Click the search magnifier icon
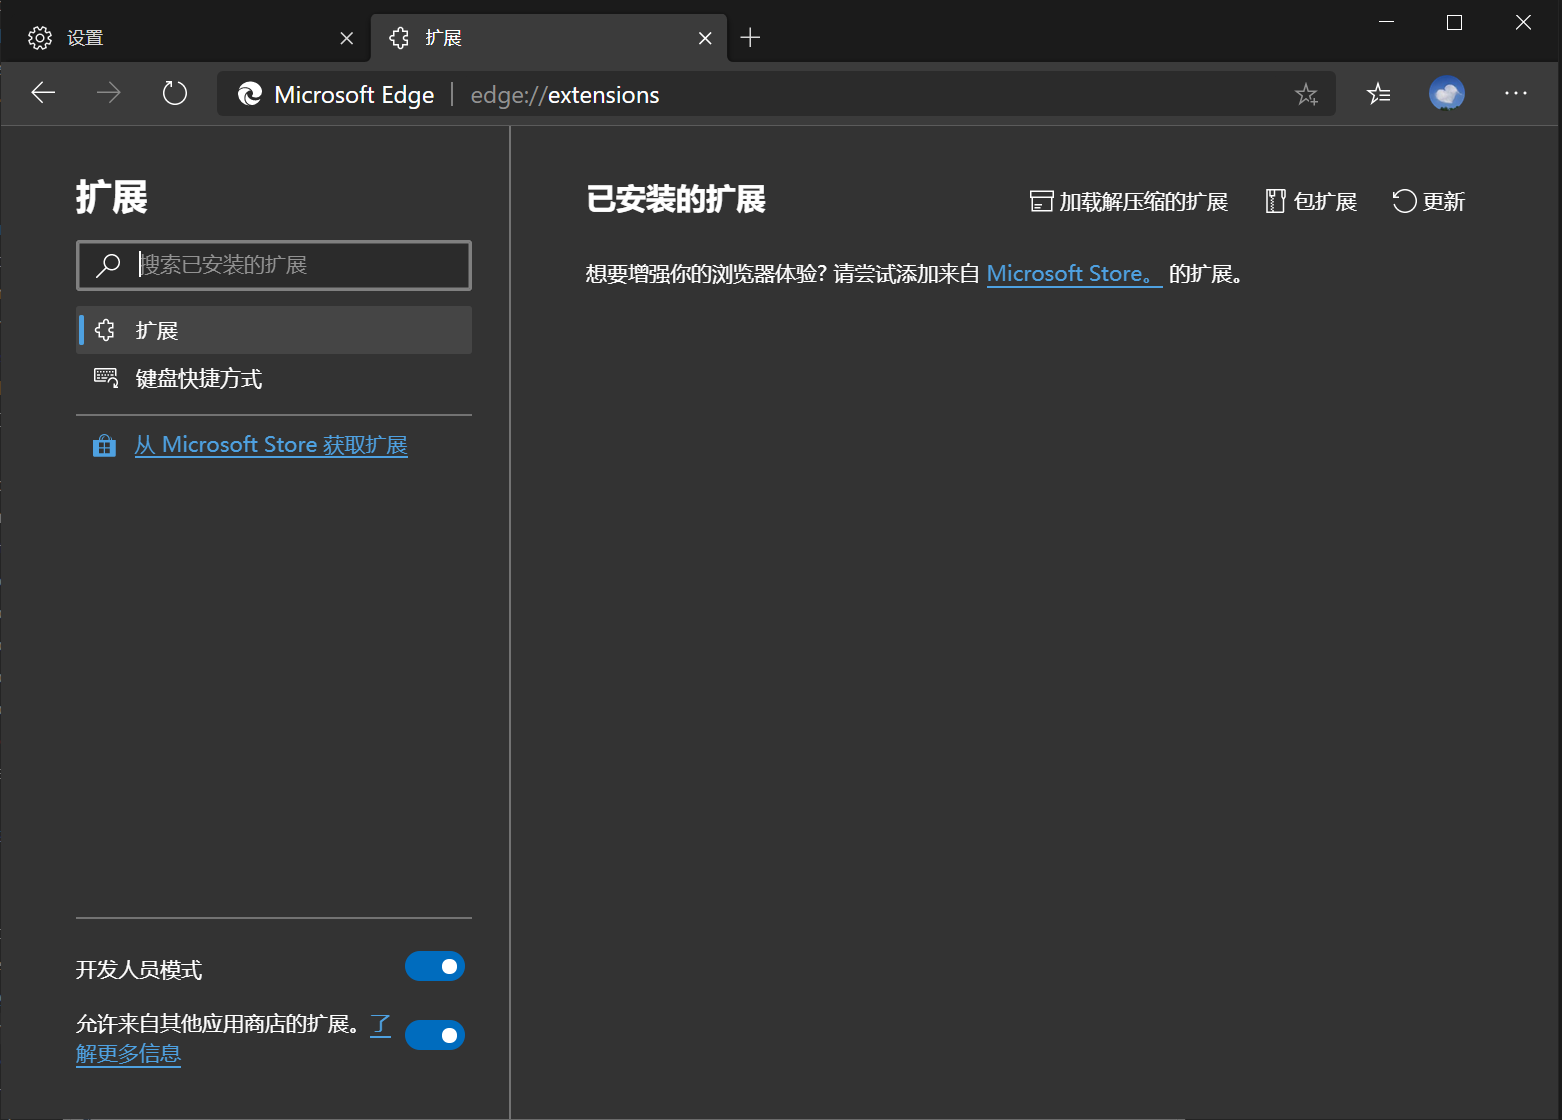Viewport: 1562px width, 1120px height. pyautogui.click(x=108, y=265)
